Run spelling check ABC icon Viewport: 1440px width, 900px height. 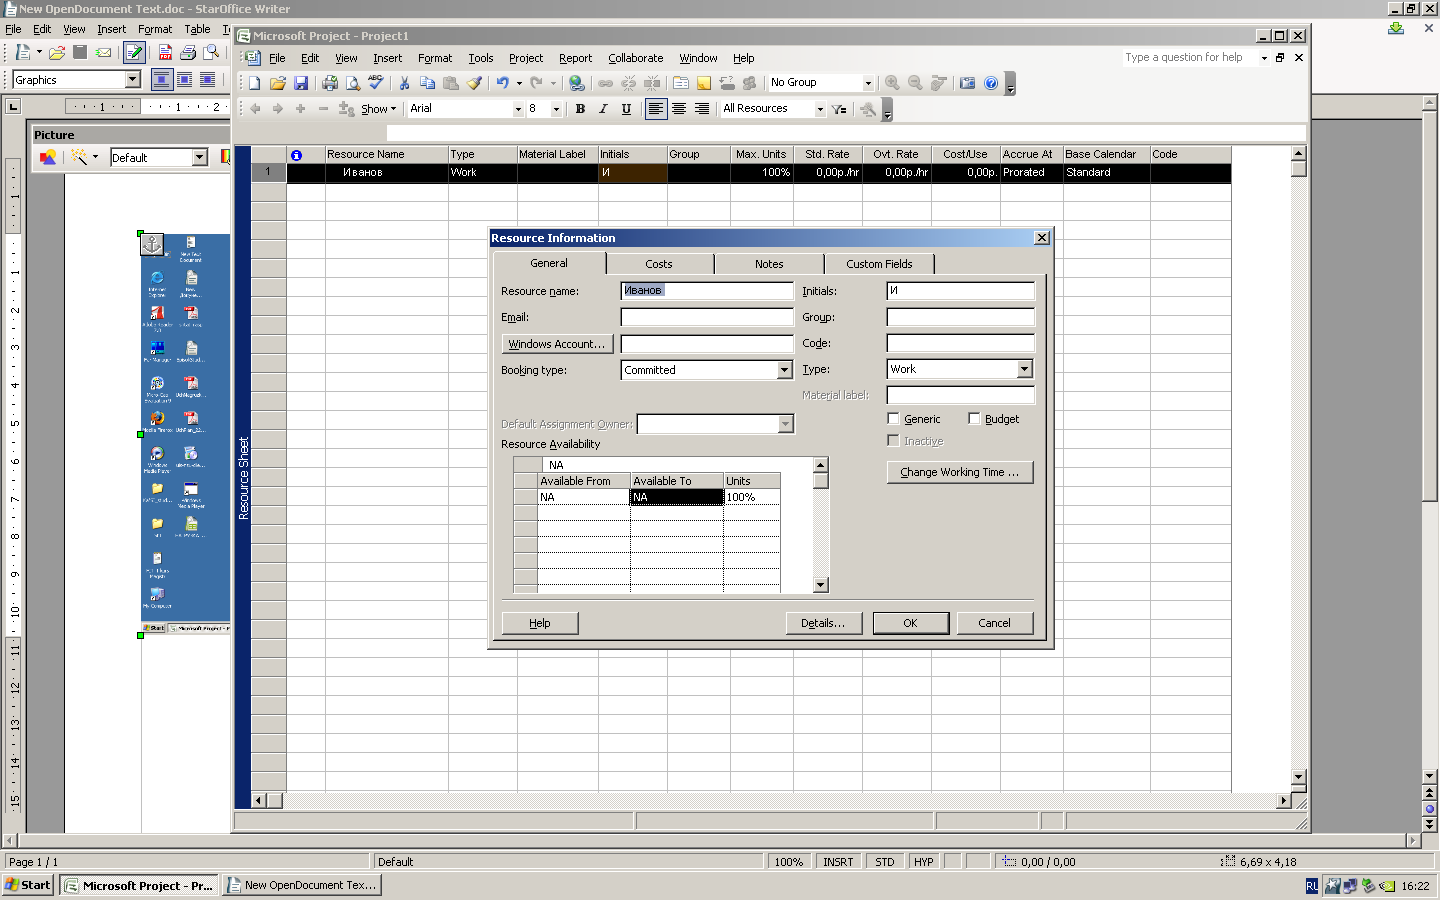click(x=375, y=83)
